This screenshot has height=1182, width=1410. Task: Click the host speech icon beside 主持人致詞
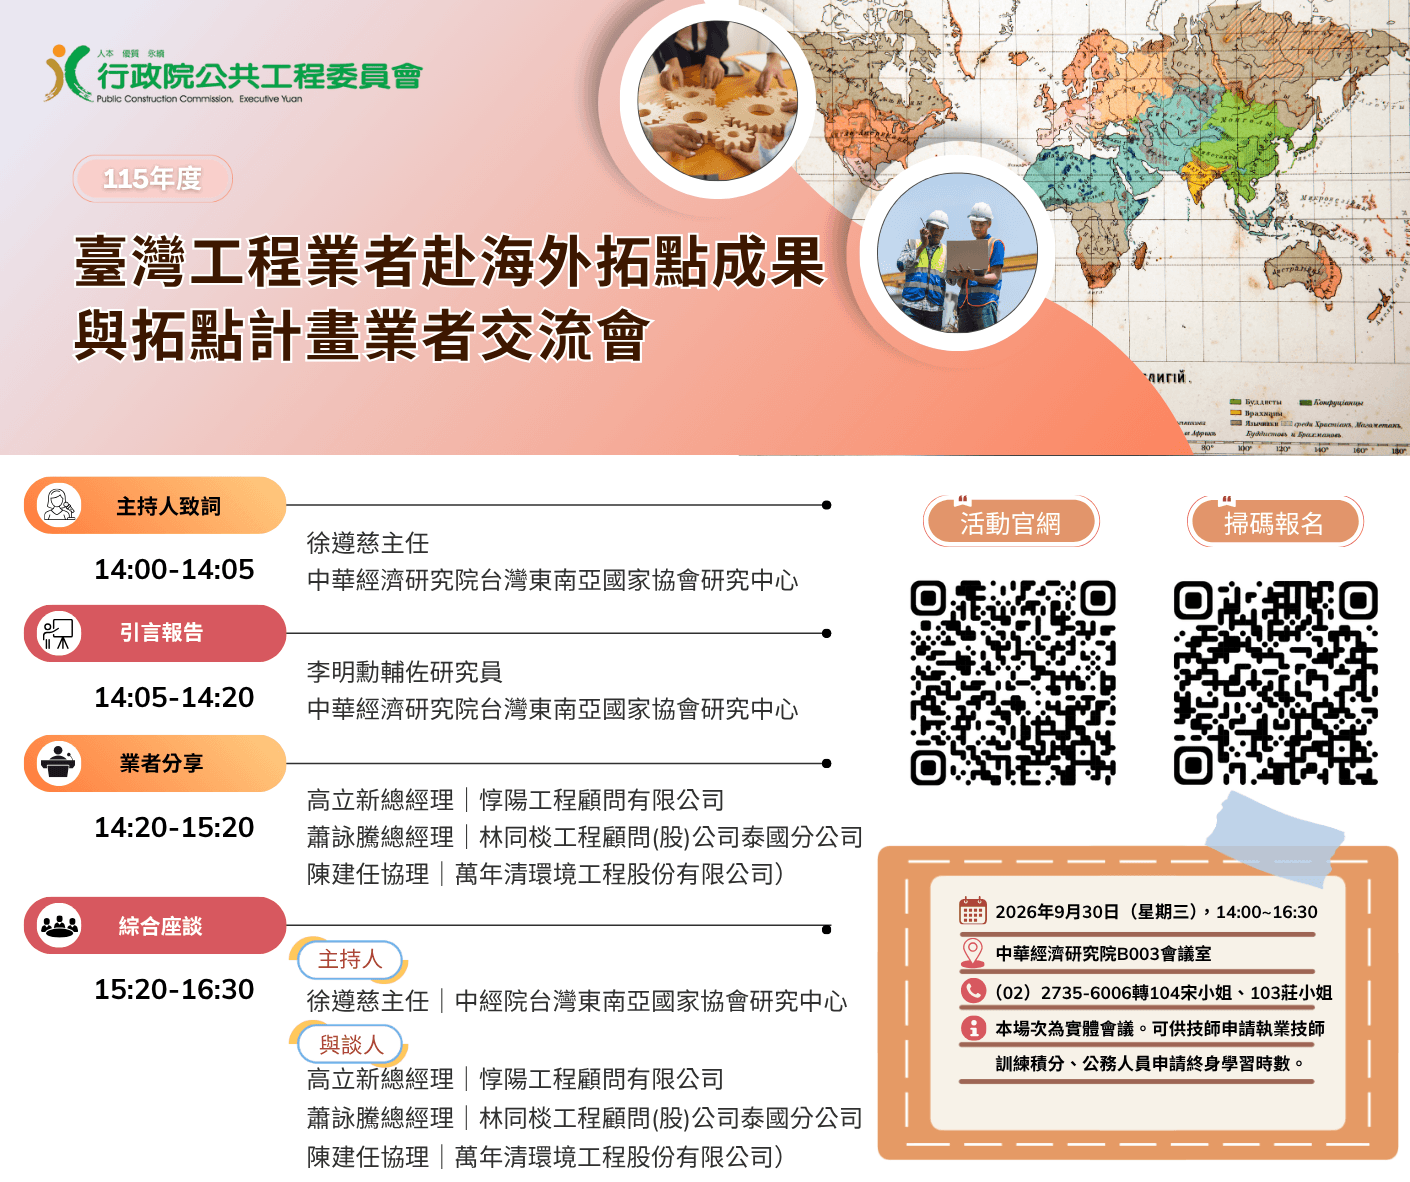pos(59,505)
